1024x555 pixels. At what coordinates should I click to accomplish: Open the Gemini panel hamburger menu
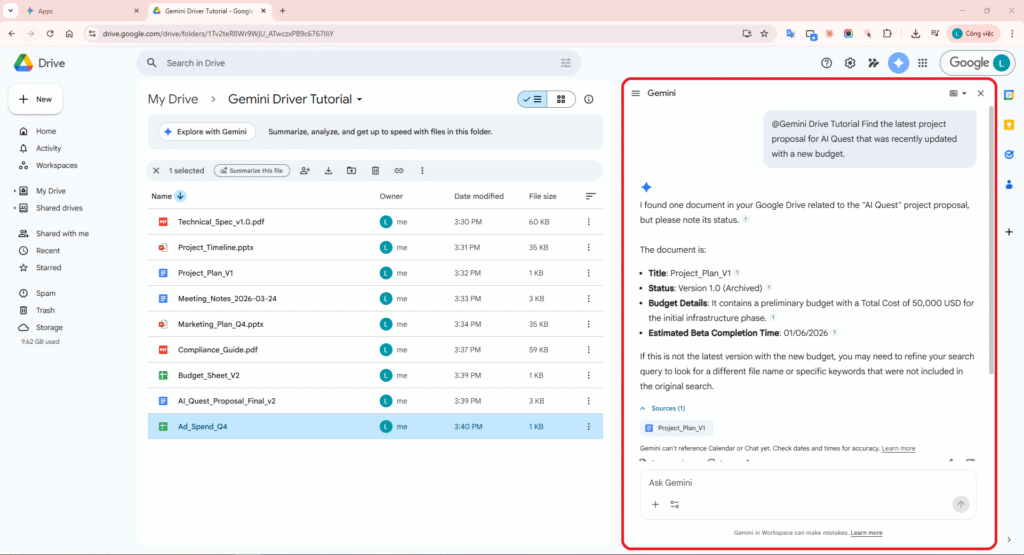point(635,93)
